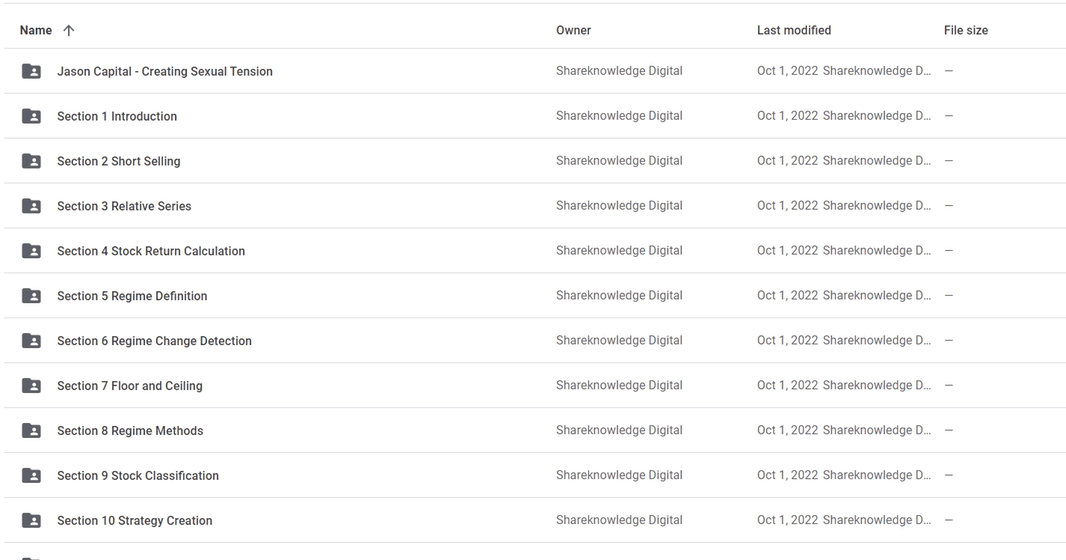Open Section 6 Regime Change Detection folder
Viewport: 1066px width, 560px height.
coord(154,340)
